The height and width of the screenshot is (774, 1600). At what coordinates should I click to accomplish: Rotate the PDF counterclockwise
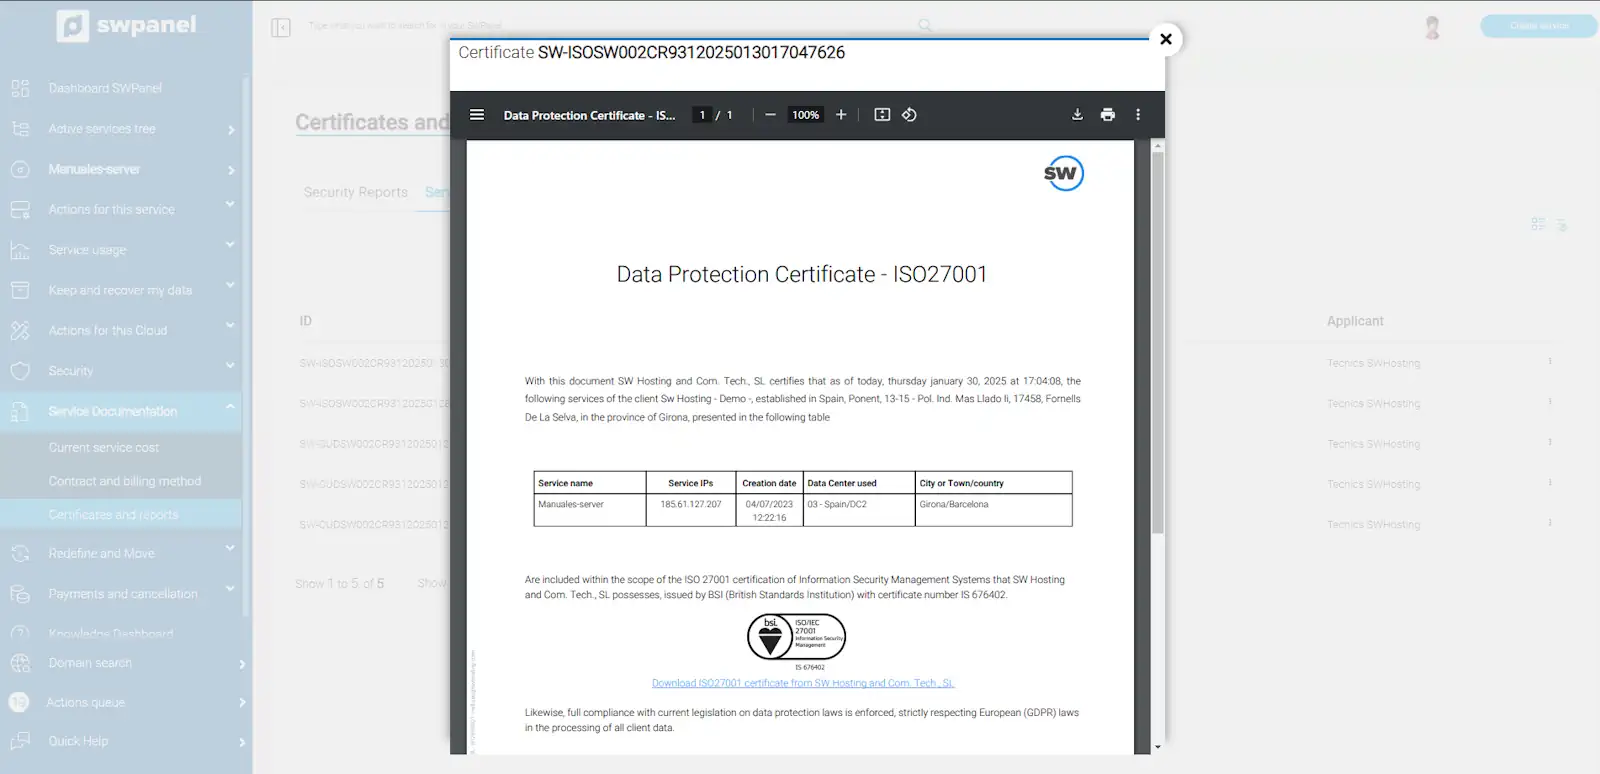[909, 115]
